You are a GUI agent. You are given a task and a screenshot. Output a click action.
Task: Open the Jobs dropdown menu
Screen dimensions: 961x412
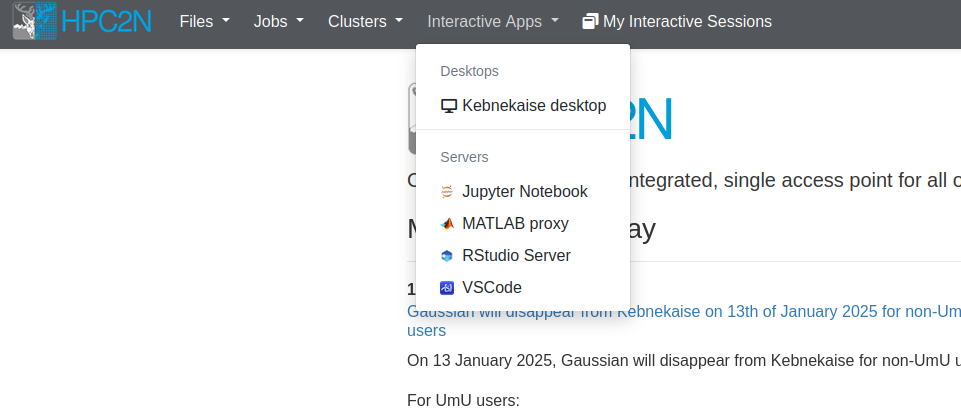(x=279, y=21)
